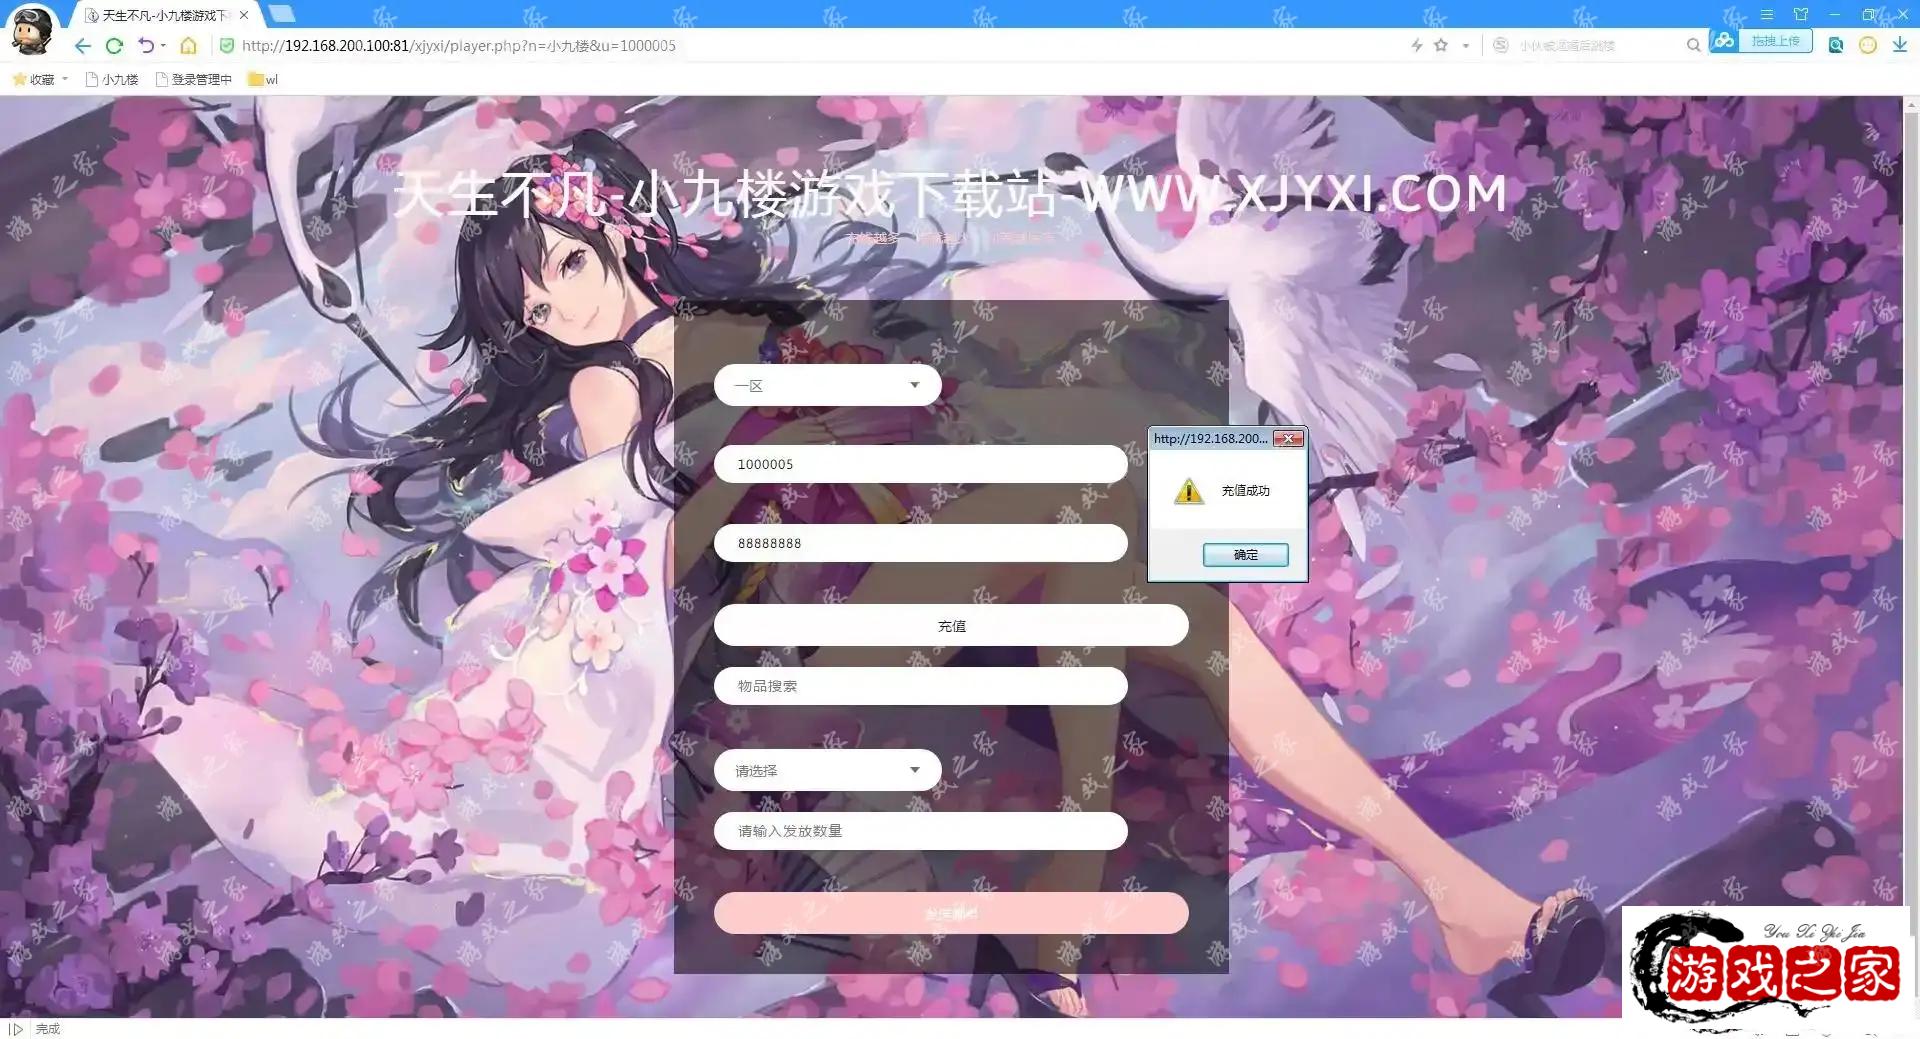Open the hamburger menu at top right
This screenshot has height=1039, width=1920.
[x=1767, y=14]
